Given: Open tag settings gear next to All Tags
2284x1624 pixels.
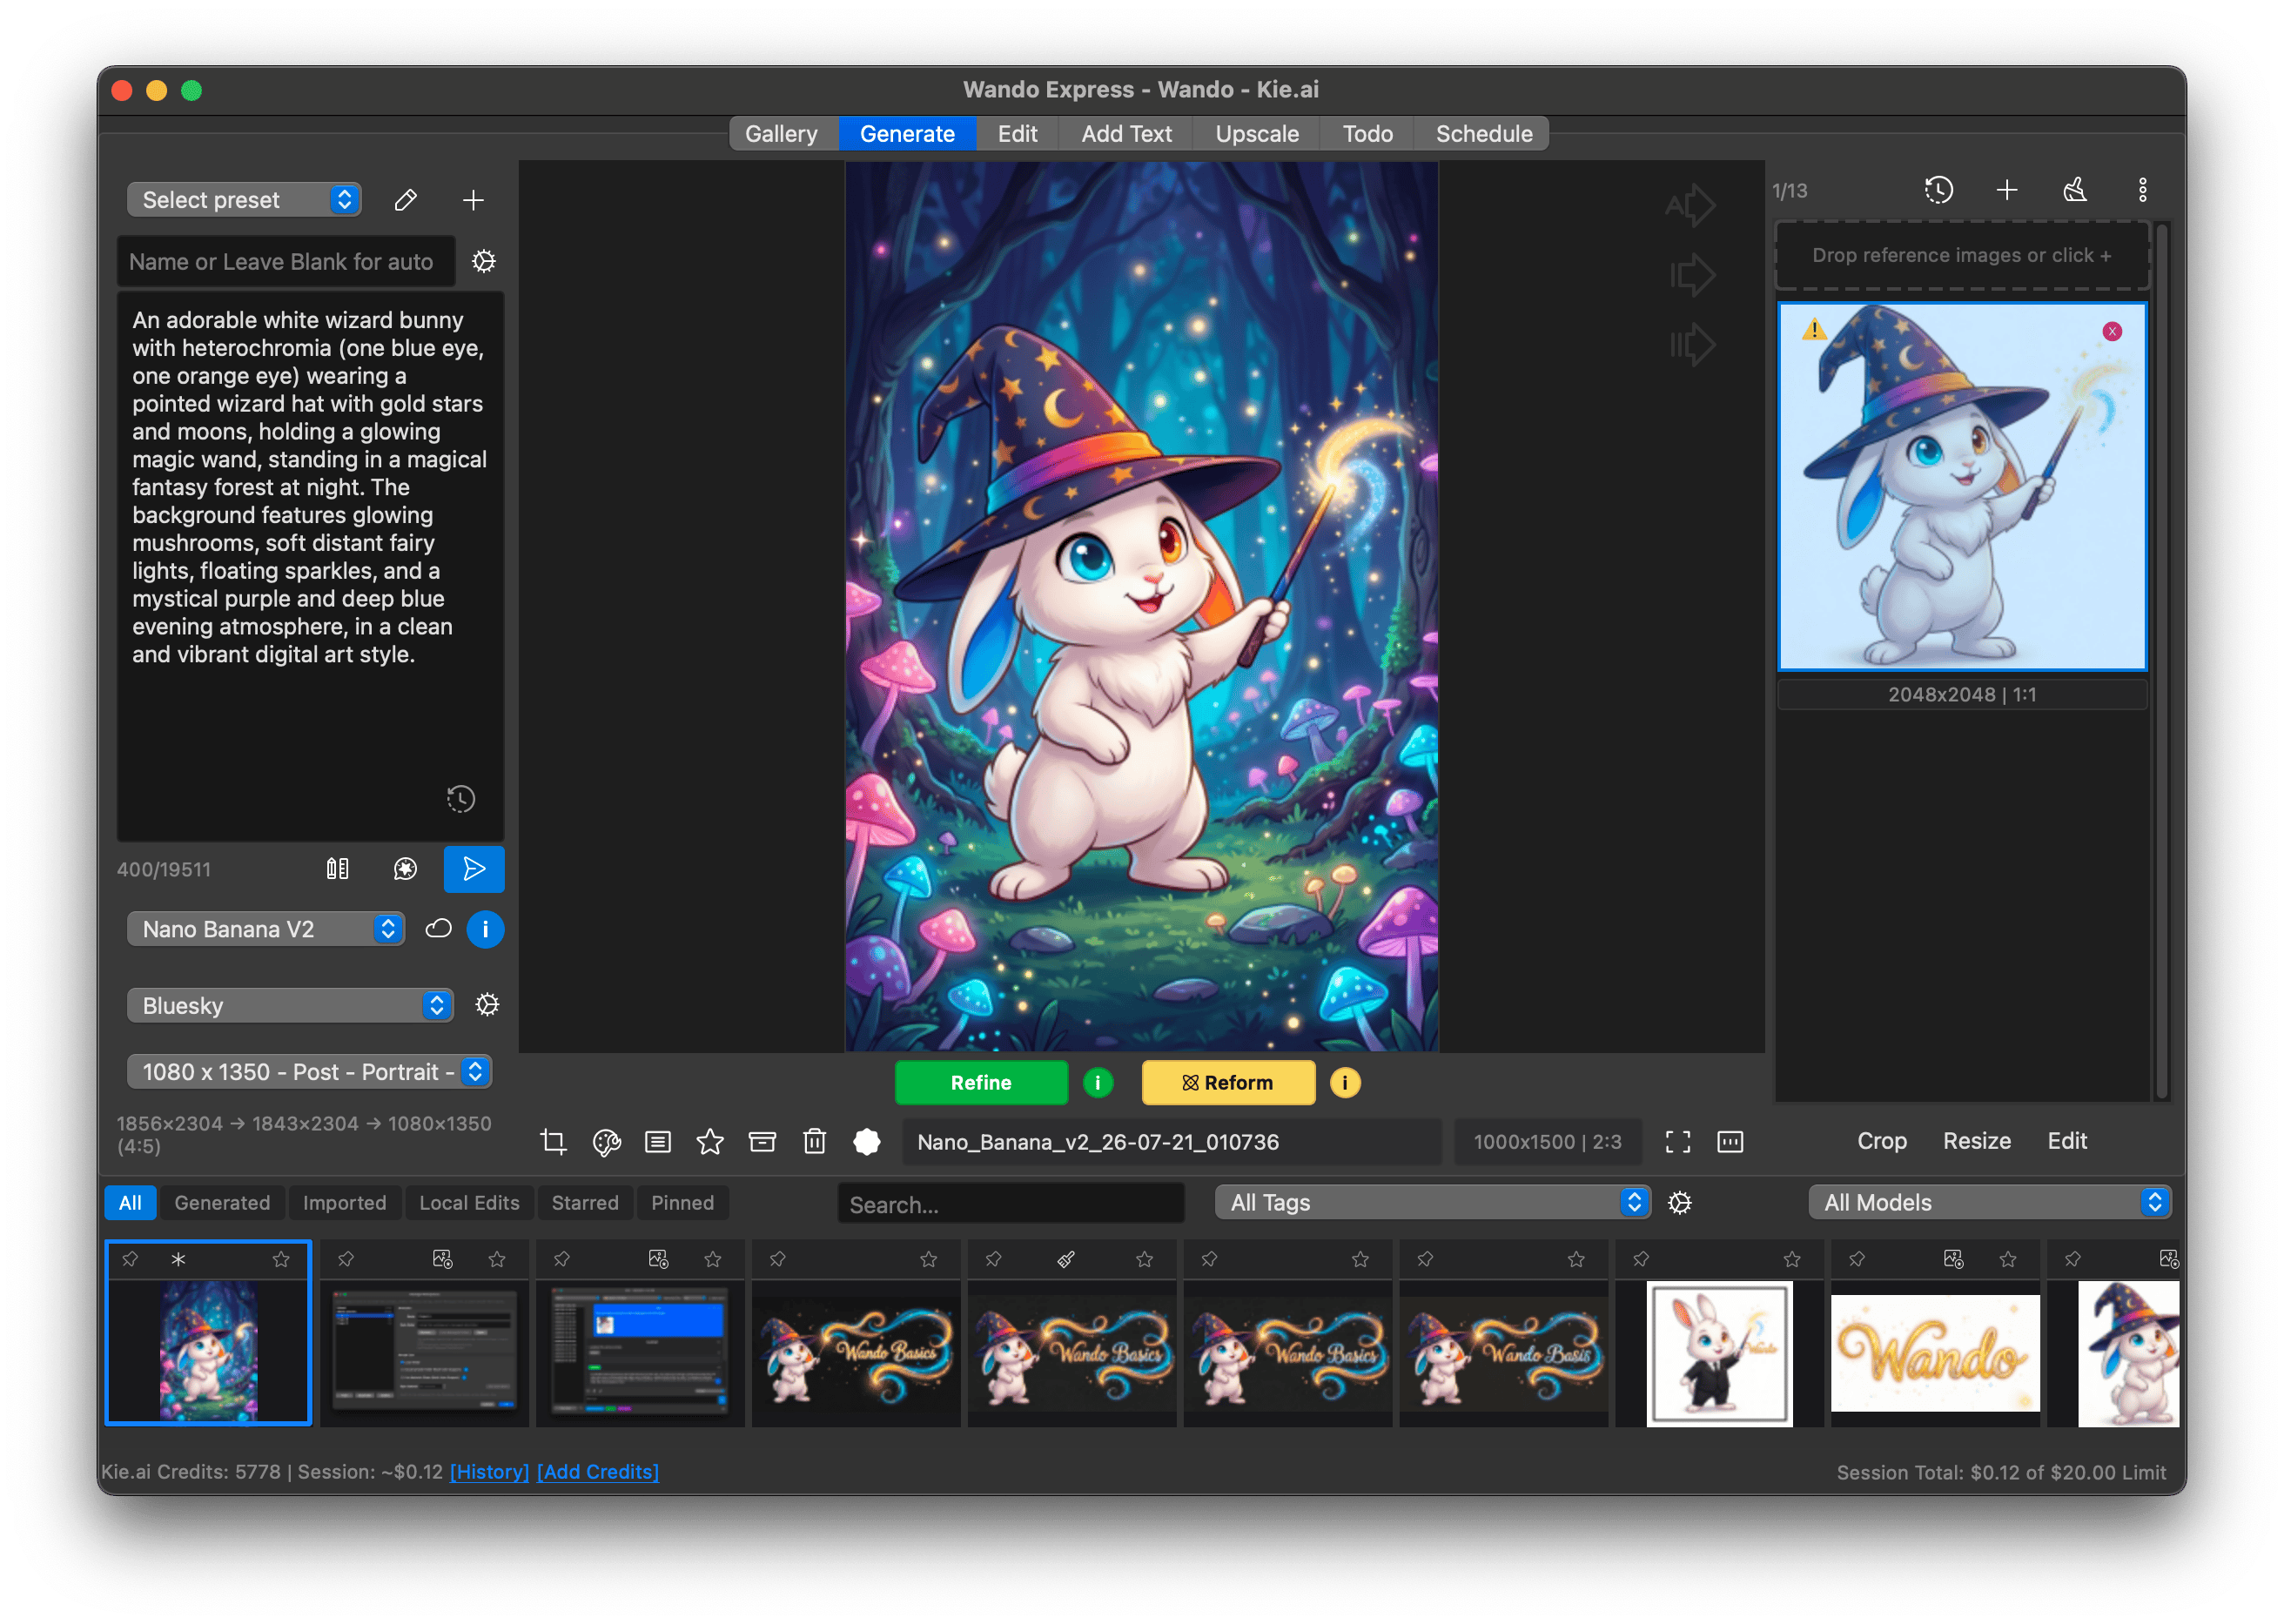Looking at the screenshot, I should click(1680, 1202).
